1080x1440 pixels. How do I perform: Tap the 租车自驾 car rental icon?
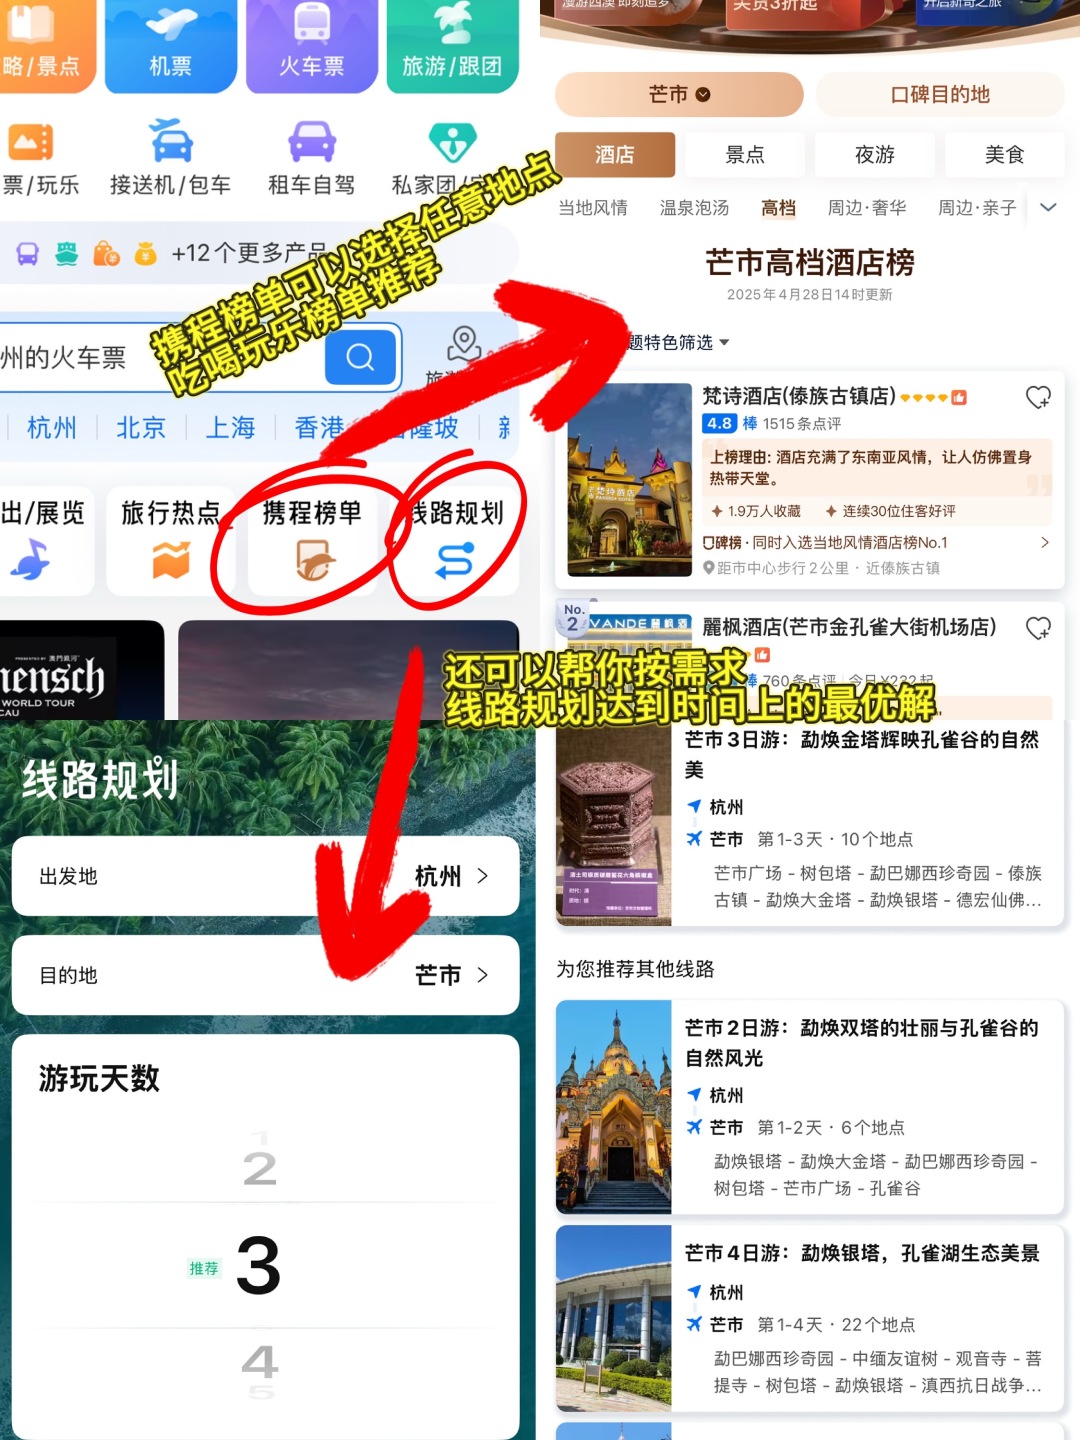coord(312,141)
